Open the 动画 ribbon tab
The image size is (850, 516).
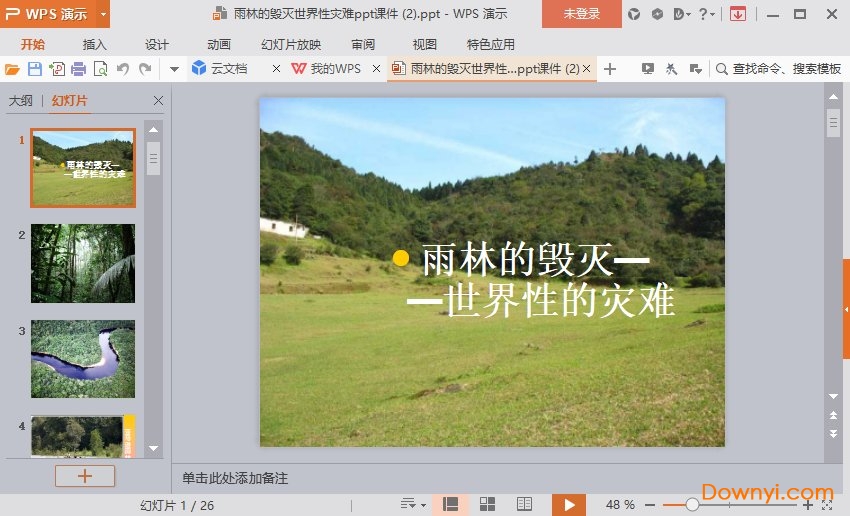[x=219, y=44]
